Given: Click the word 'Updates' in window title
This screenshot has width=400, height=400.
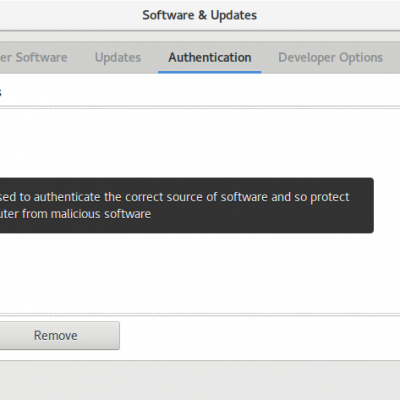Looking at the screenshot, I should [234, 15].
